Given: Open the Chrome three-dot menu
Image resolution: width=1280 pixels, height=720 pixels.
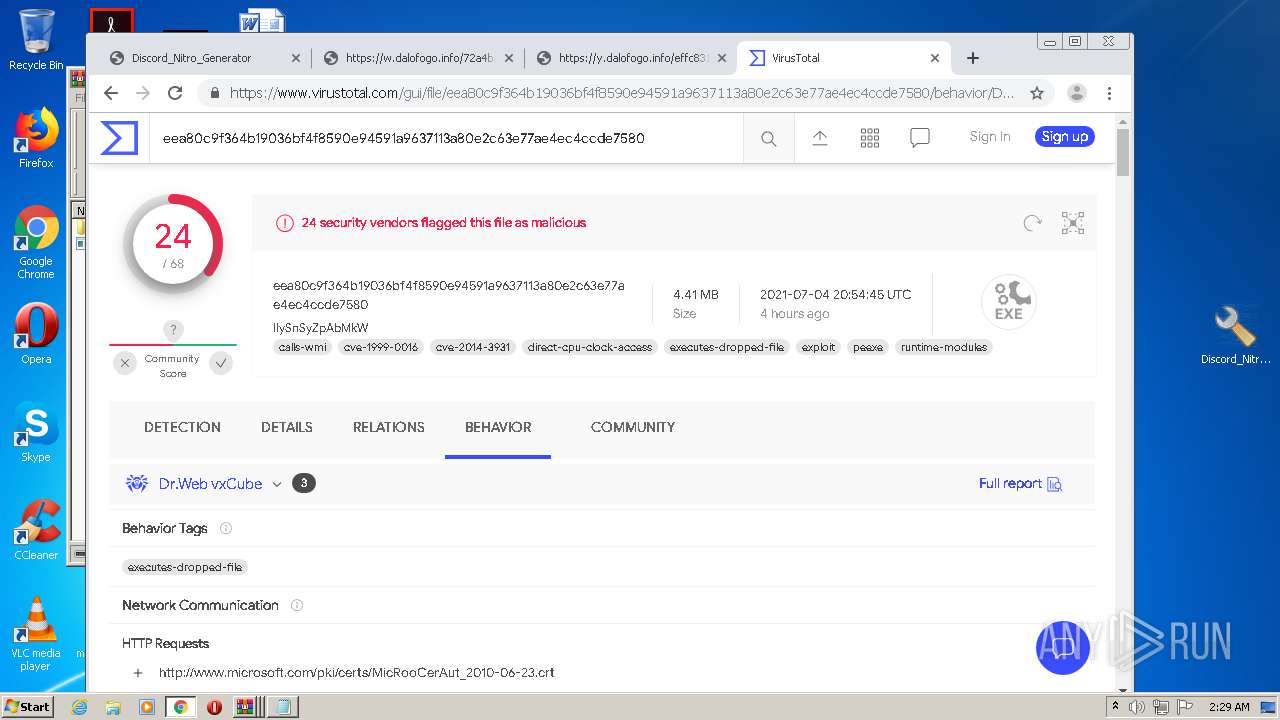Looking at the screenshot, I should (x=1109, y=93).
